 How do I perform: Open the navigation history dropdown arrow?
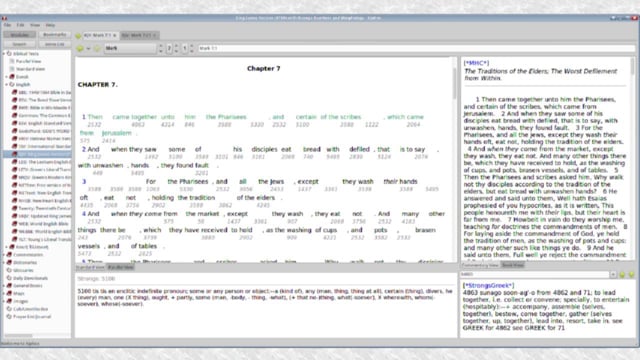pos(88,48)
